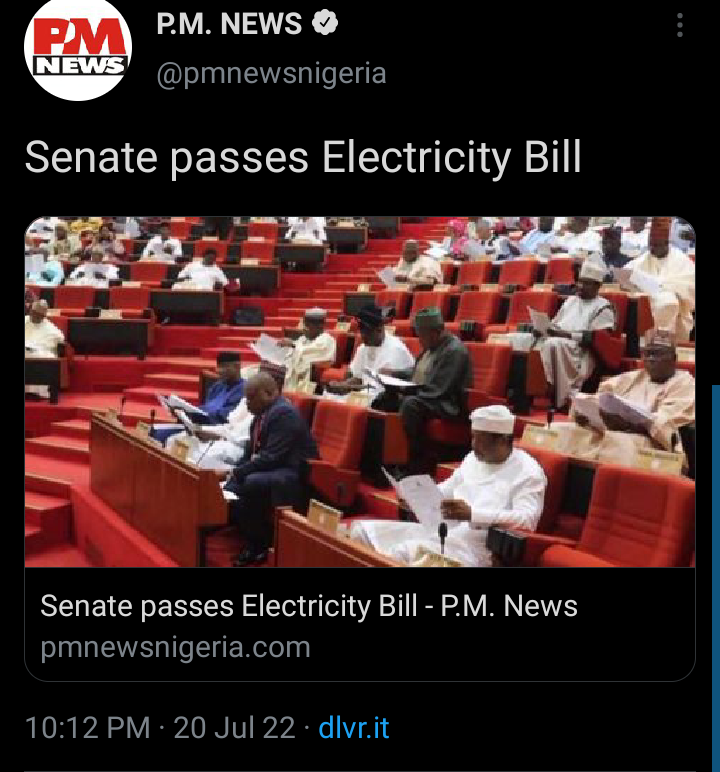Click the dlvr.it source link
This screenshot has height=772, width=720.
click(354, 728)
